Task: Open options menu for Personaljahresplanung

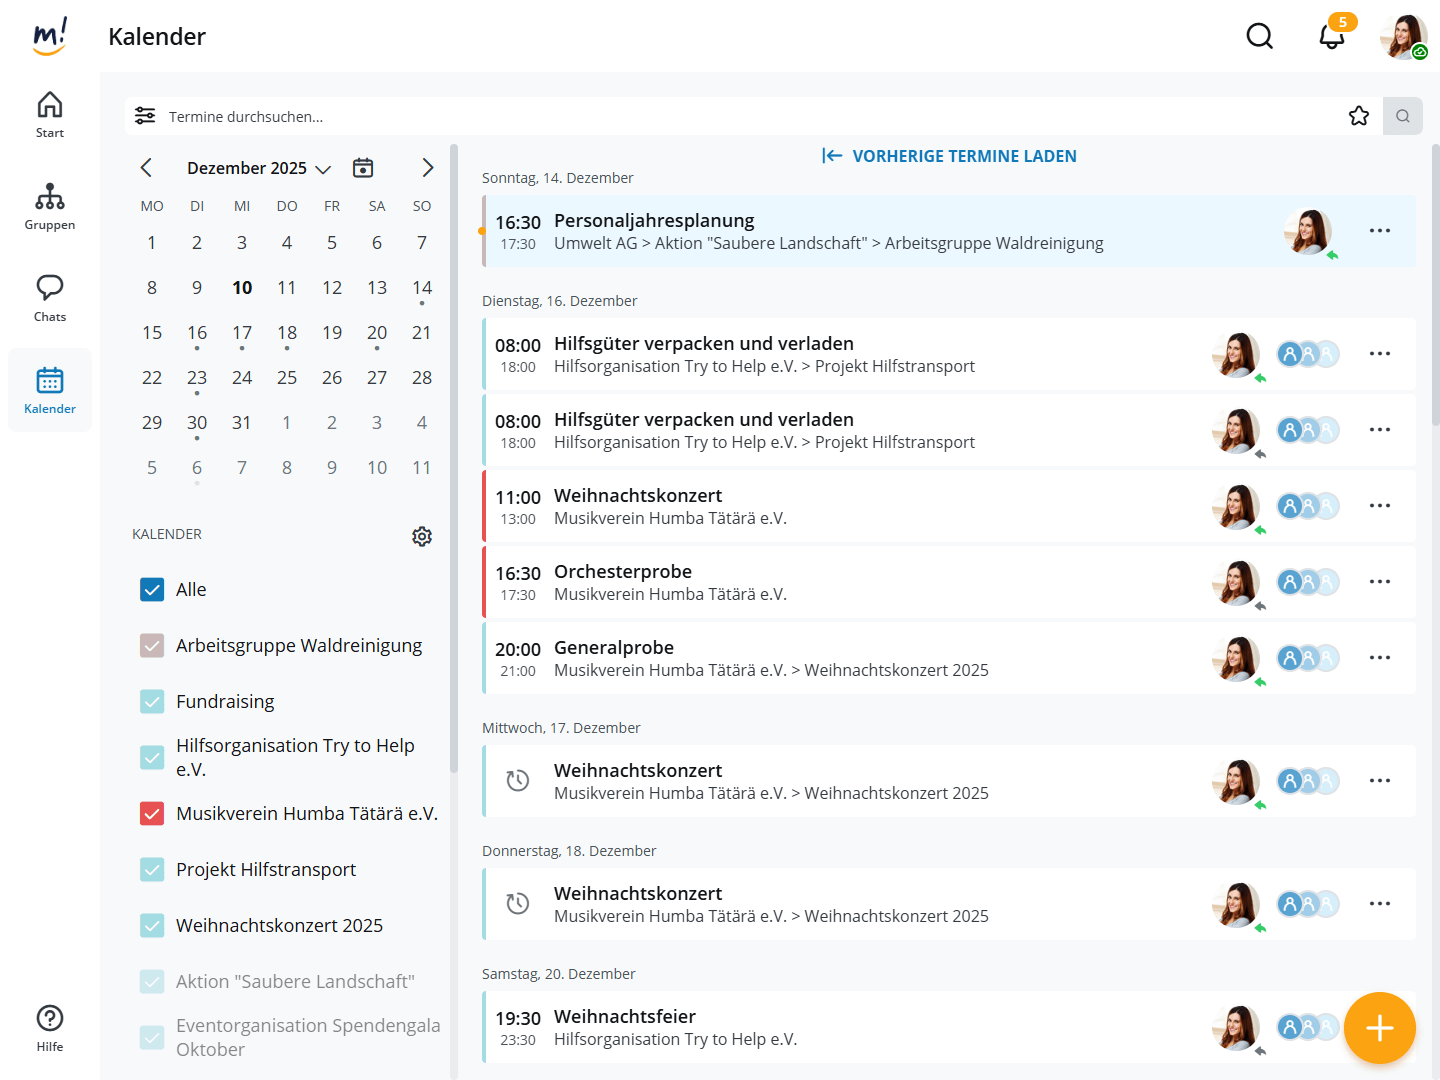Action: click(1379, 231)
